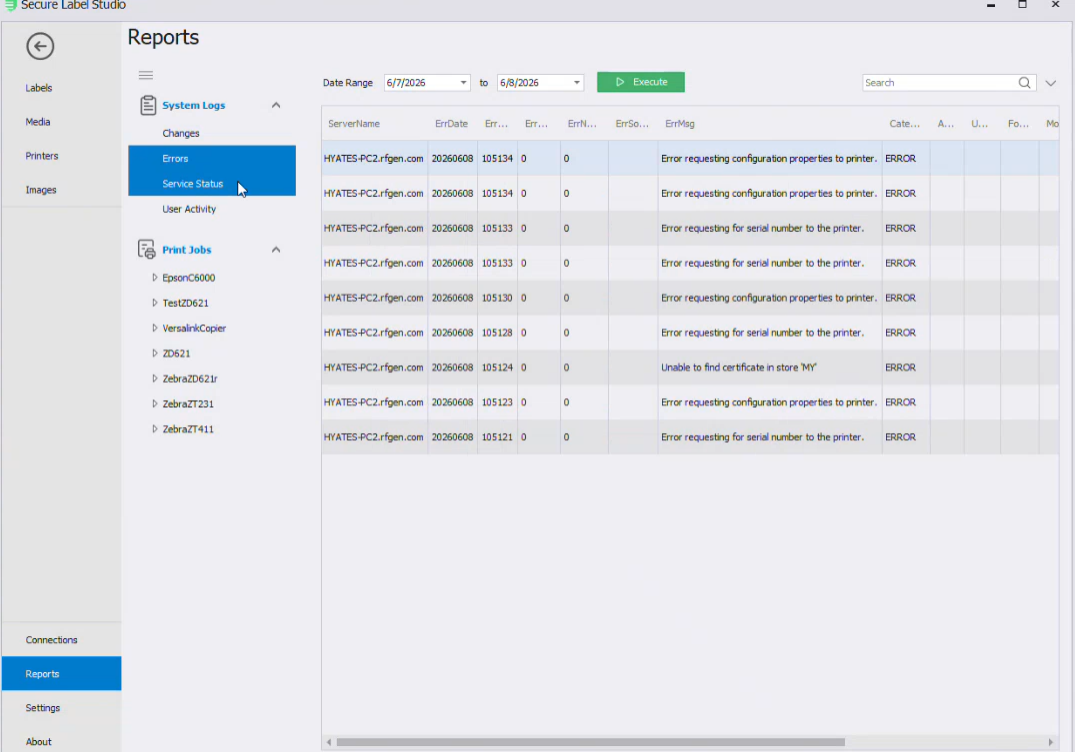Image resolution: width=1075 pixels, height=752 pixels.
Task: Select the Reports navigation item
Action: pyautogui.click(x=61, y=674)
